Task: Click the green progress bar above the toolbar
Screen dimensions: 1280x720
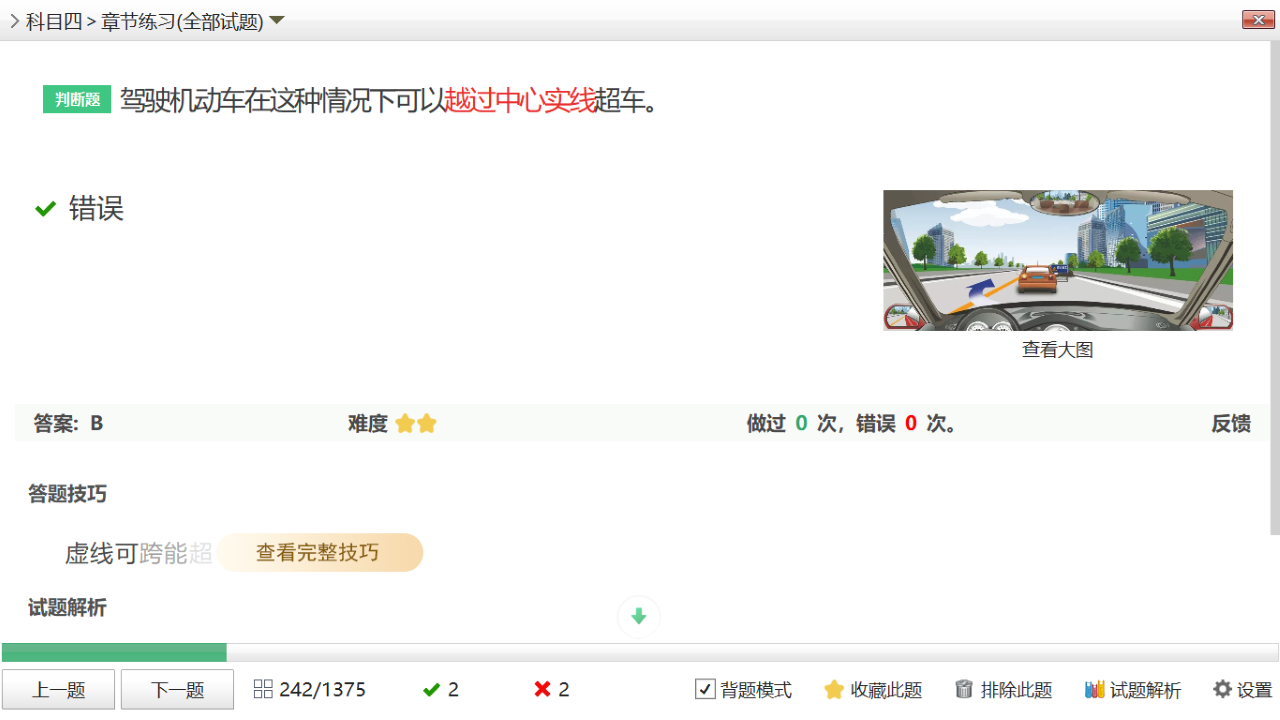Action: (x=114, y=653)
